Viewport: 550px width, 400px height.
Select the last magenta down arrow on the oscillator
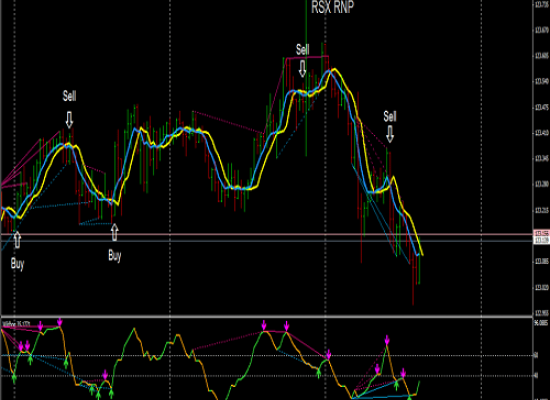[x=403, y=373]
